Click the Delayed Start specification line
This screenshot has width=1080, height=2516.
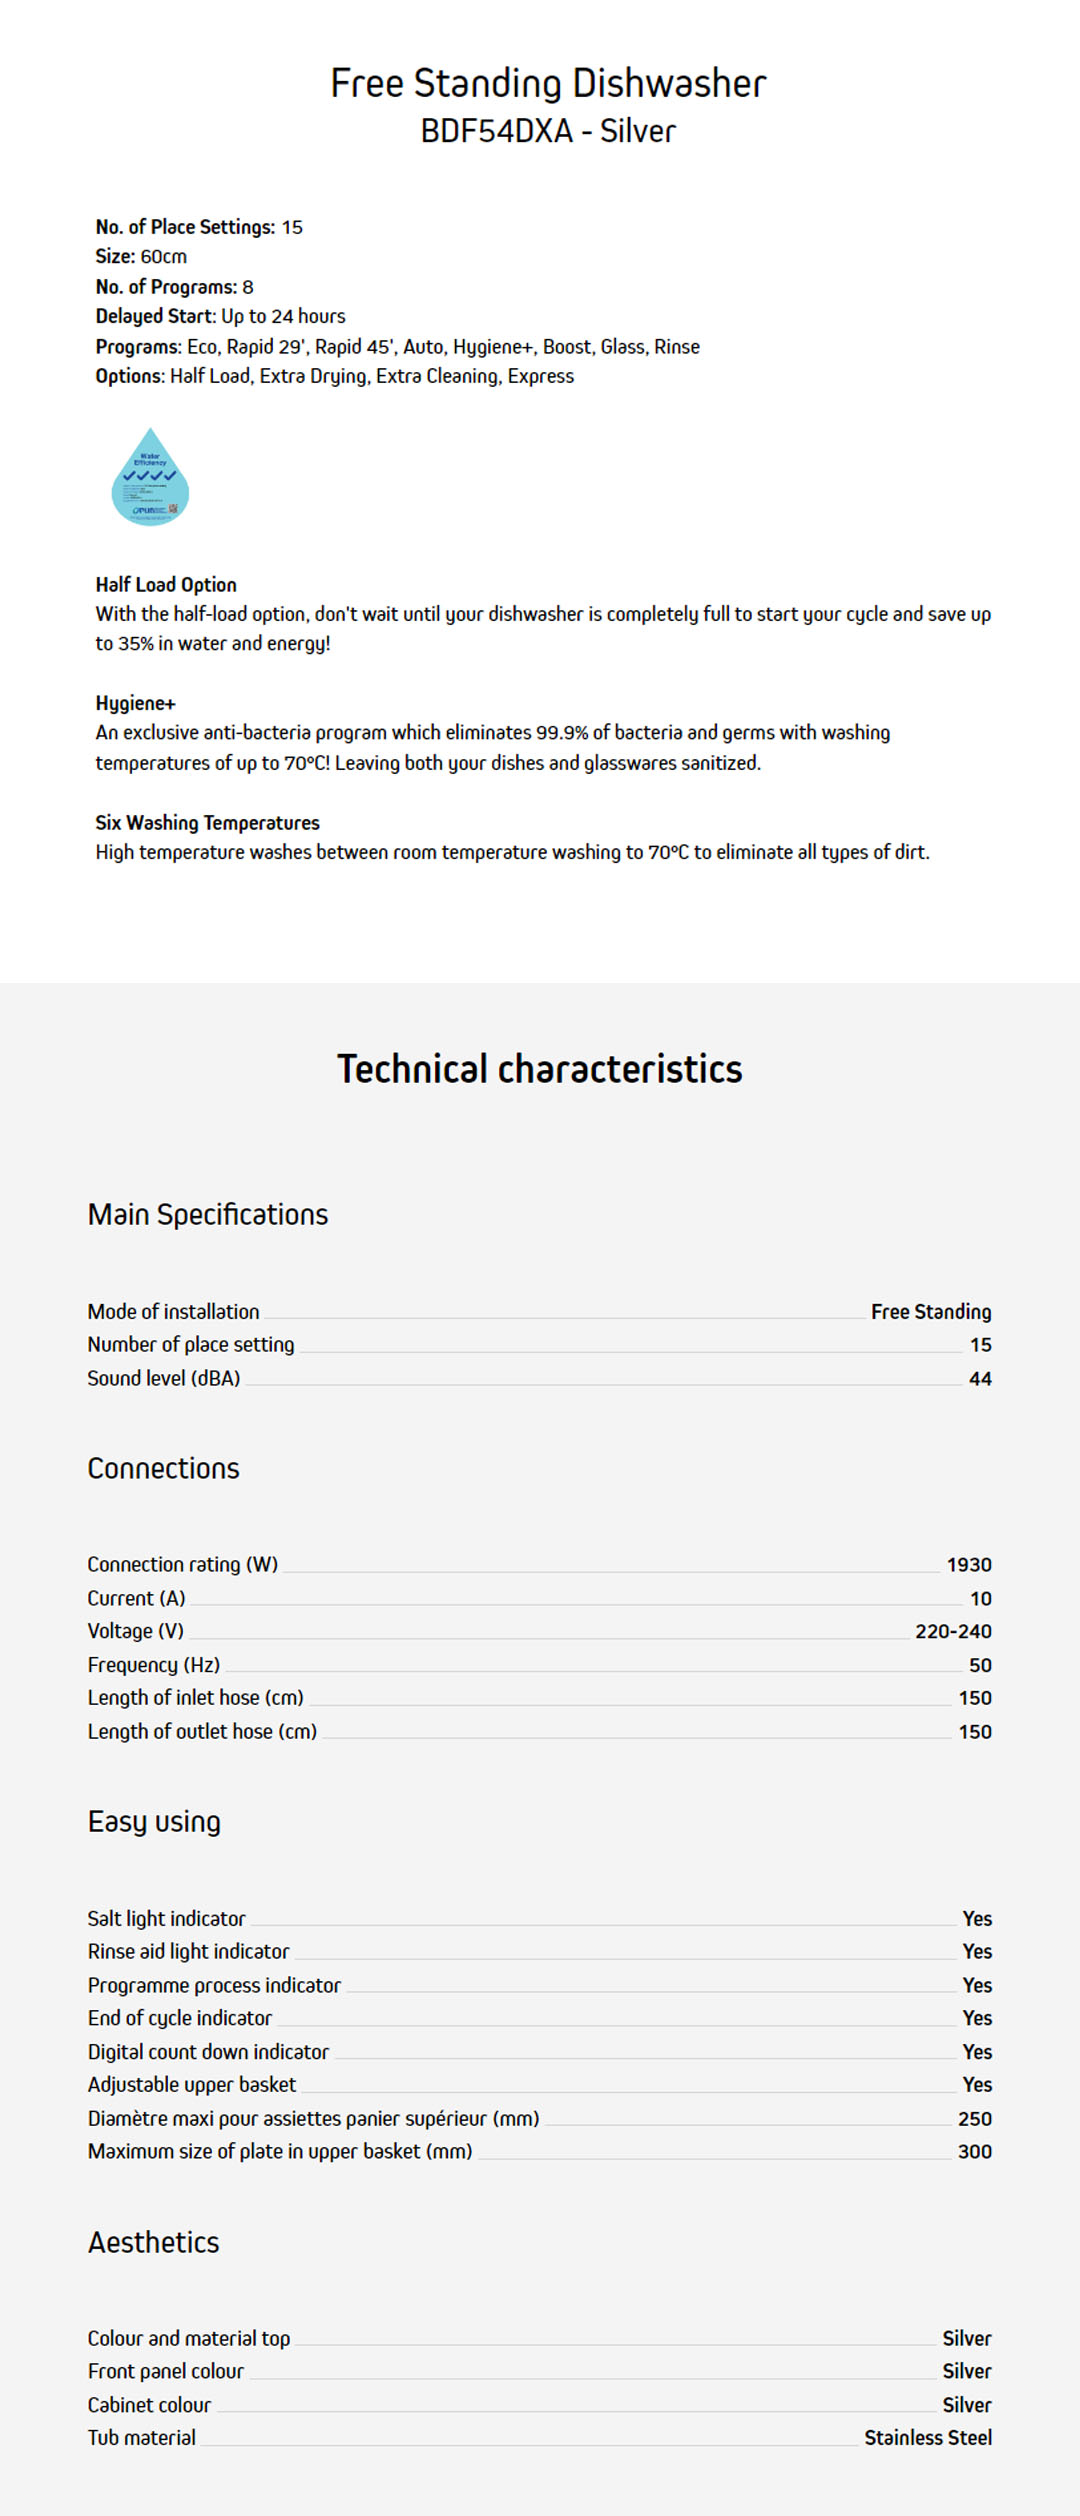pyautogui.click(x=220, y=316)
